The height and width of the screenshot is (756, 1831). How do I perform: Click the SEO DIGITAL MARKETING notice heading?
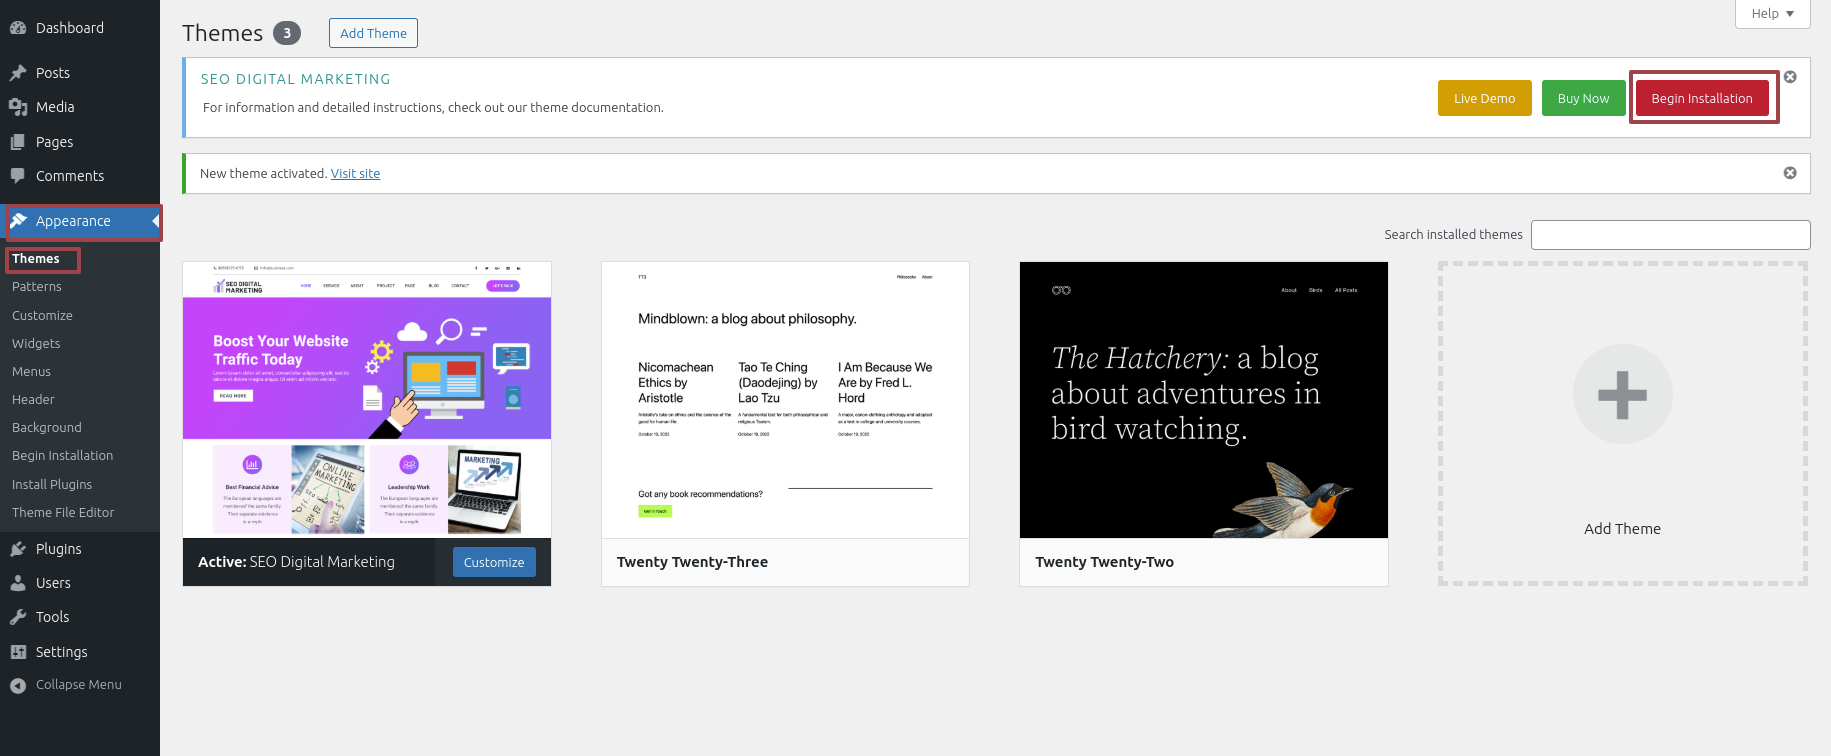pos(296,79)
